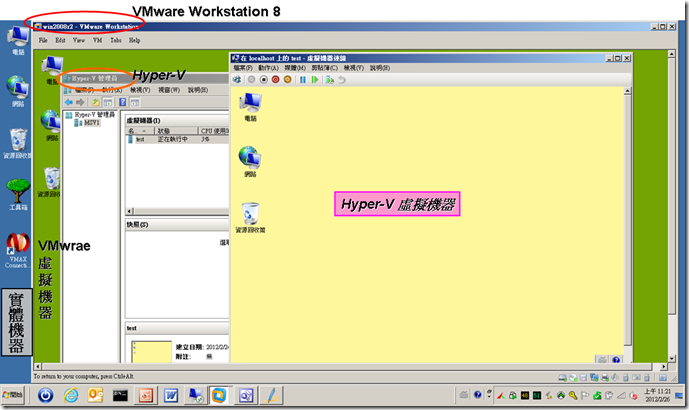Click the host taskbar Start button
The width and height of the screenshot is (689, 410).
[x=13, y=395]
